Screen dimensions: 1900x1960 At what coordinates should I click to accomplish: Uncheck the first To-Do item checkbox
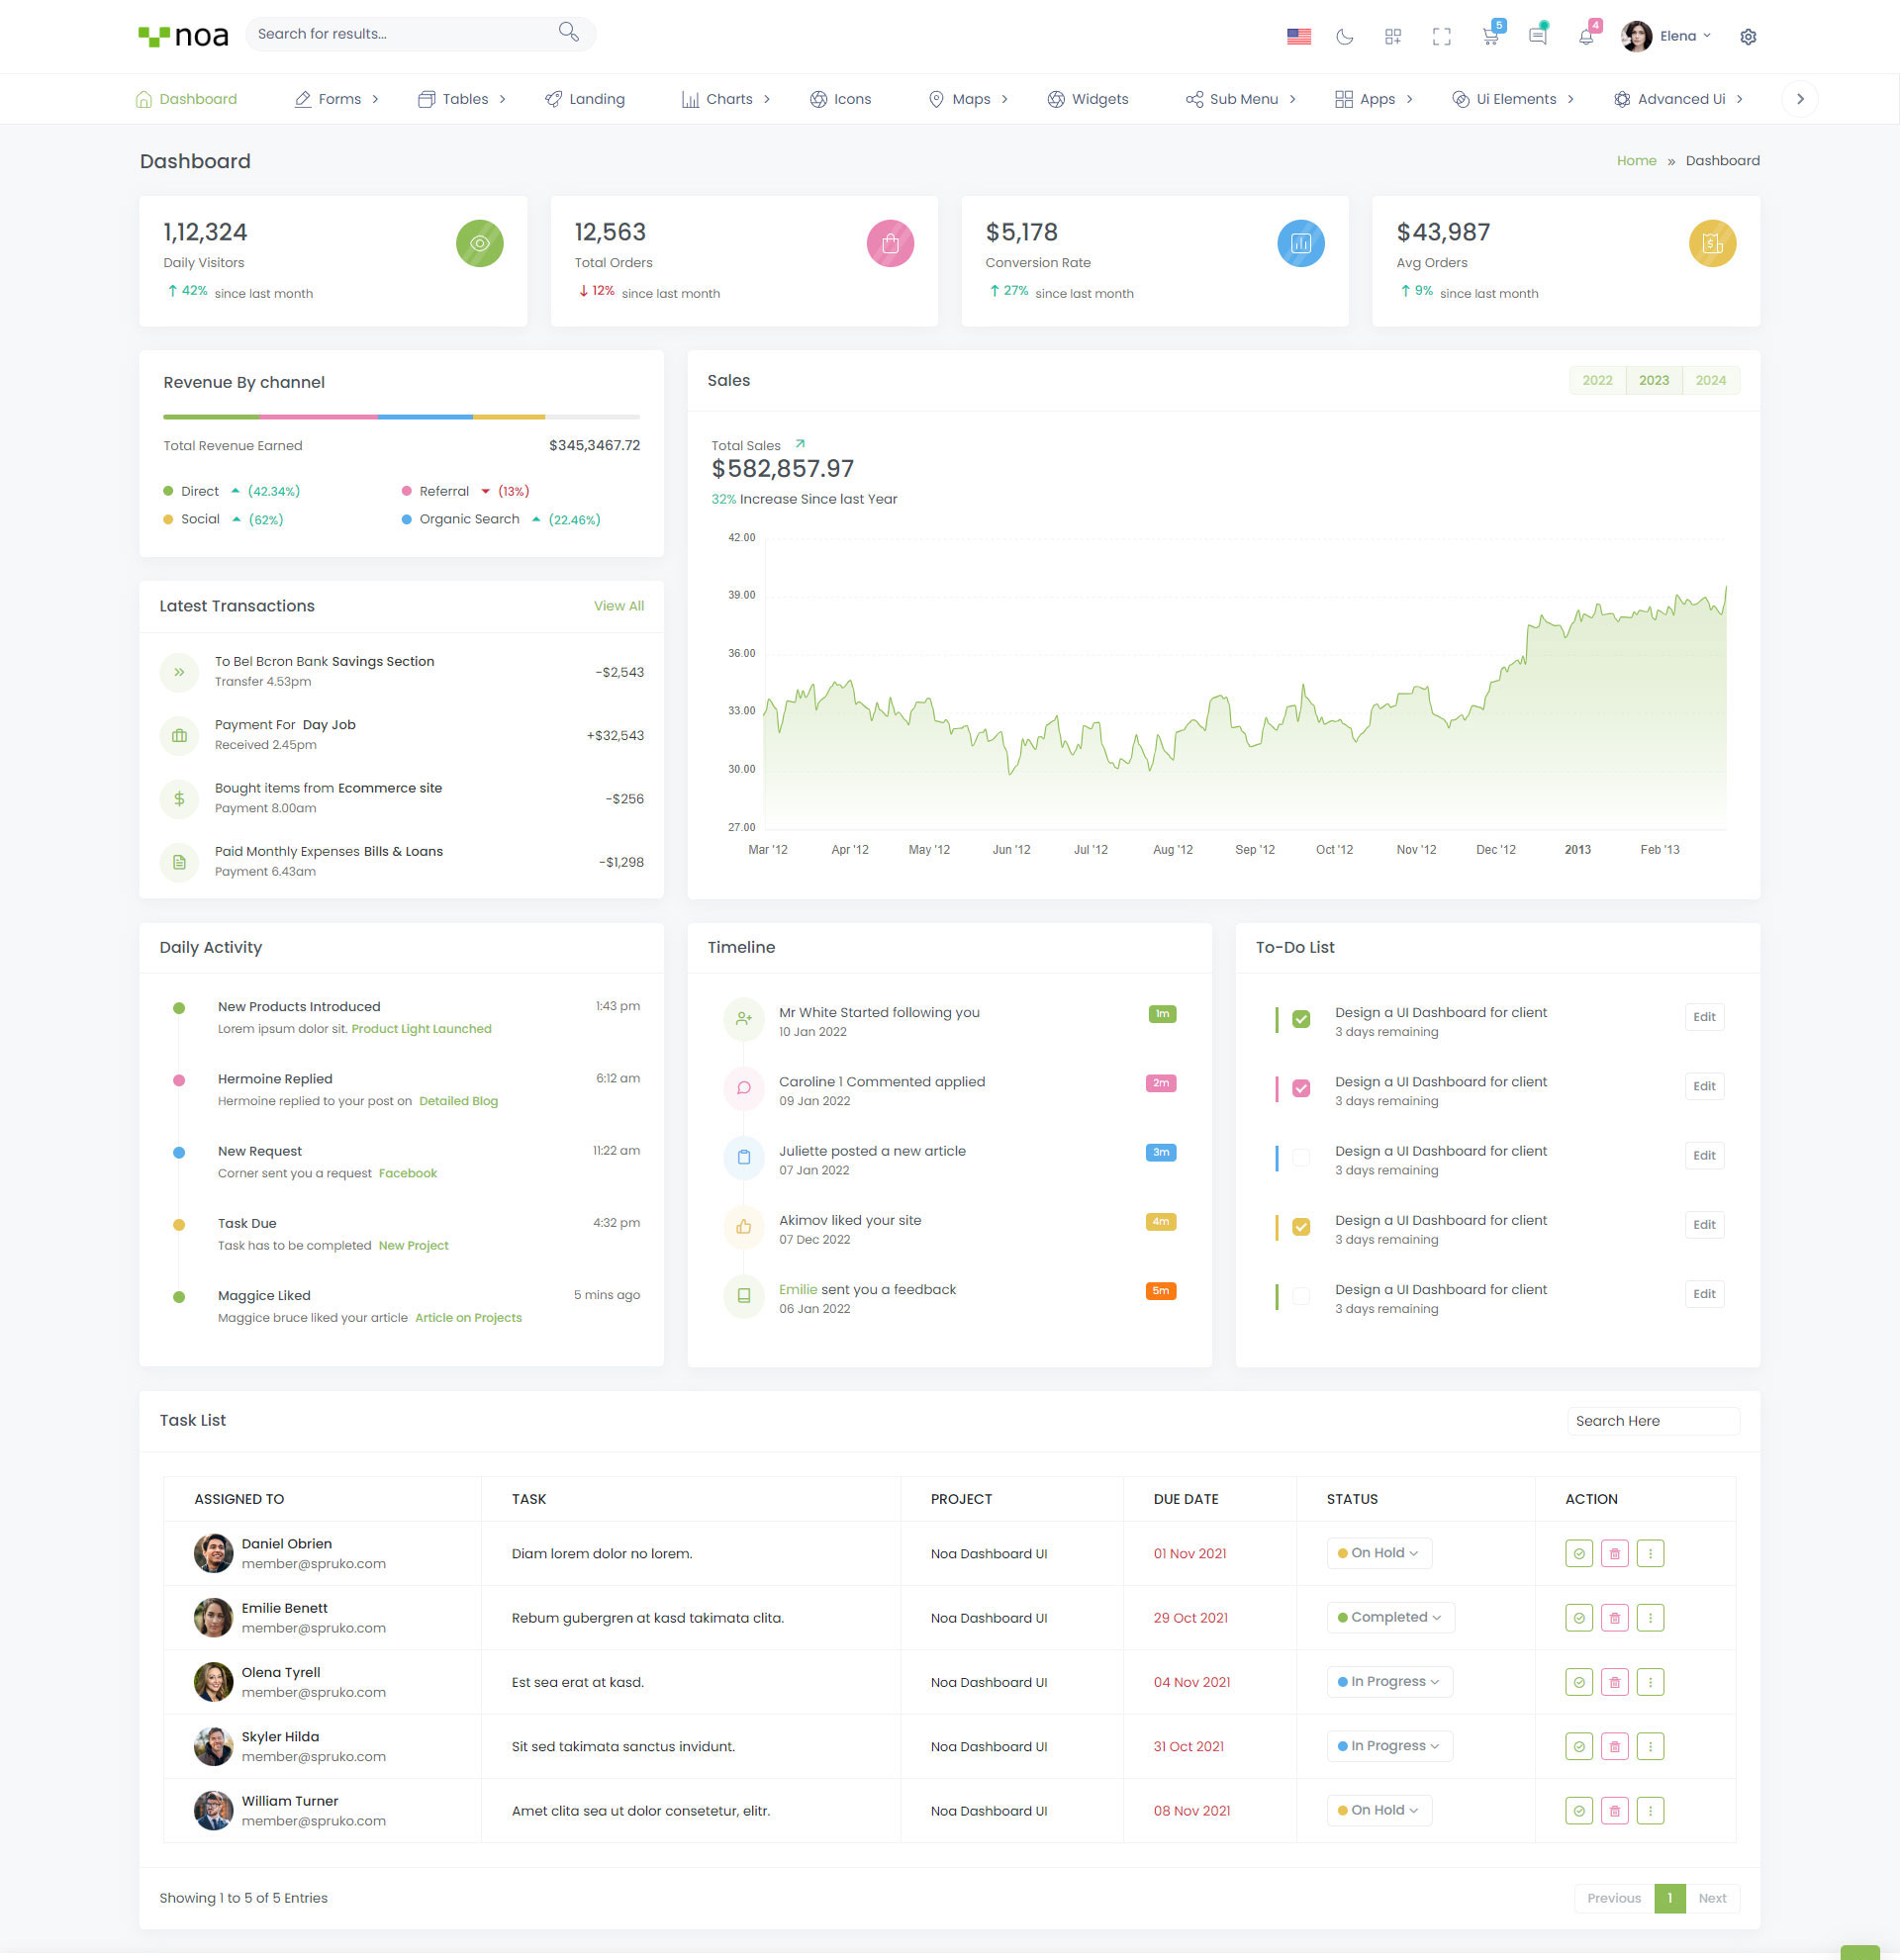[x=1301, y=1019]
